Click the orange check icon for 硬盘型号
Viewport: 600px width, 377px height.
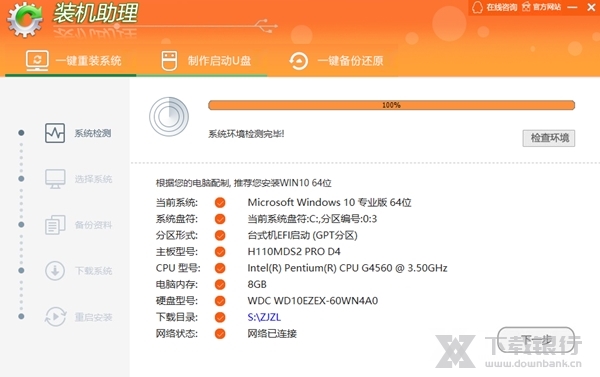point(220,301)
